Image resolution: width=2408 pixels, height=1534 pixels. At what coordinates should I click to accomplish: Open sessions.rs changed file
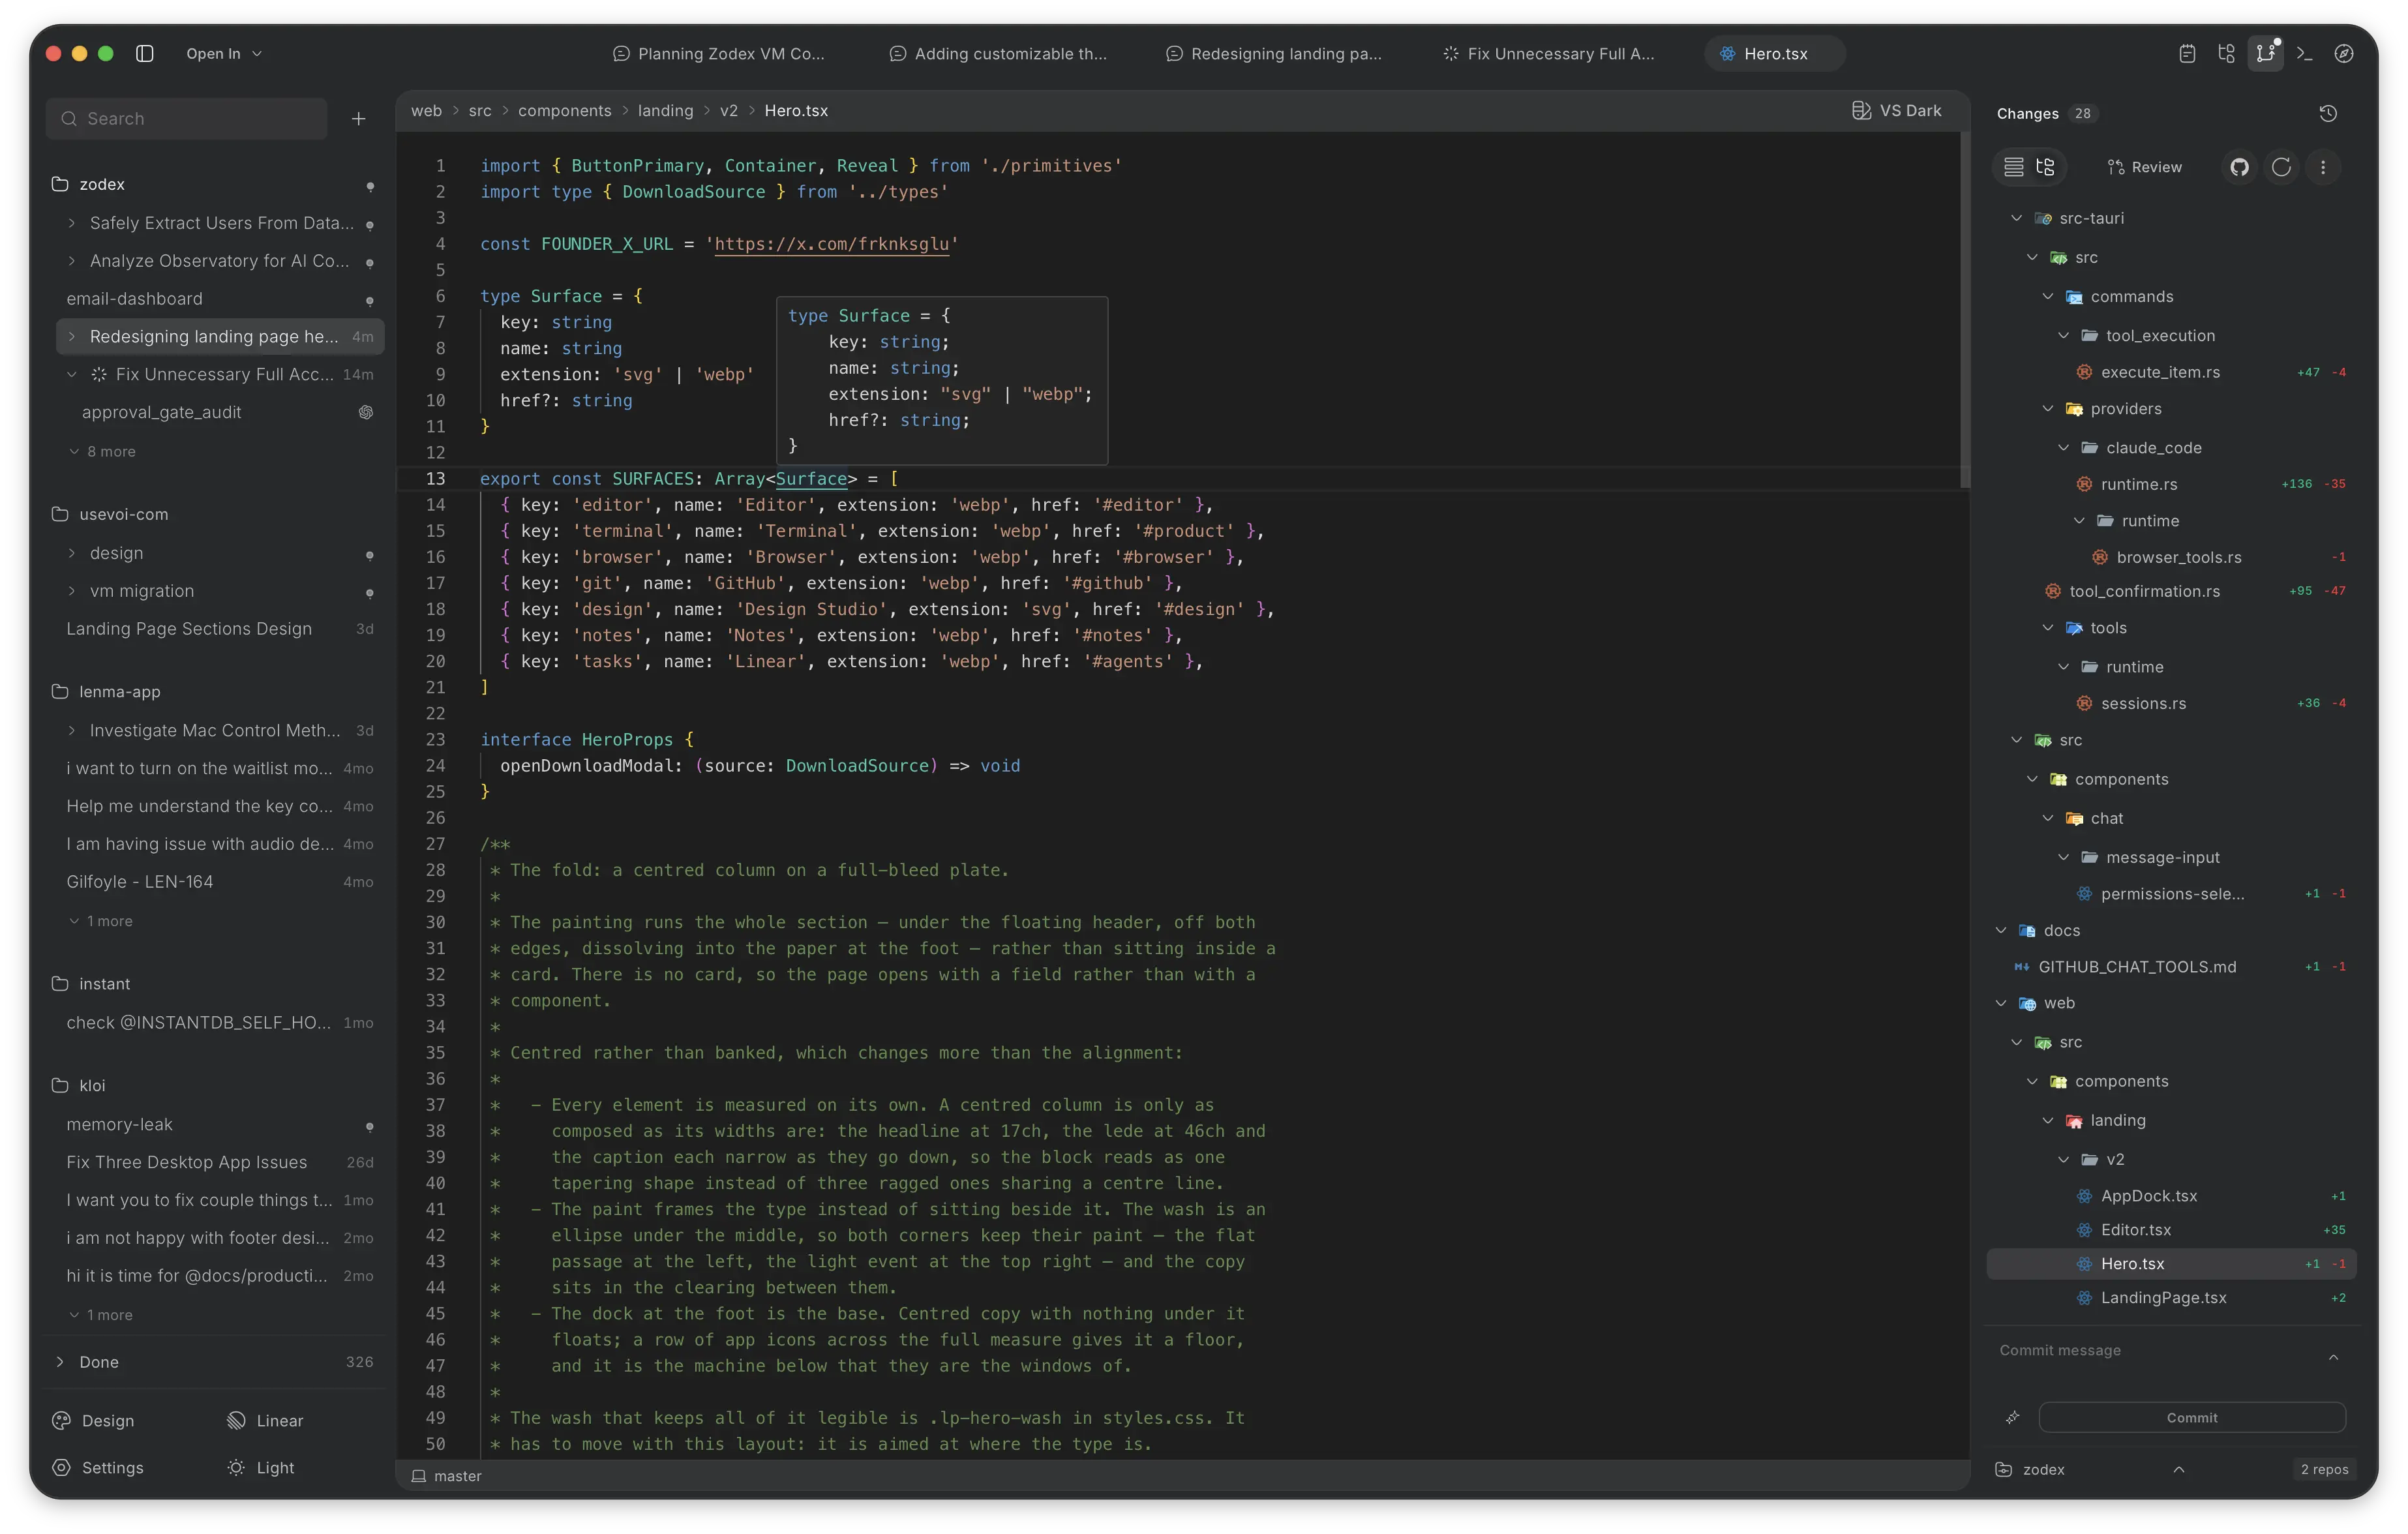[2170, 704]
